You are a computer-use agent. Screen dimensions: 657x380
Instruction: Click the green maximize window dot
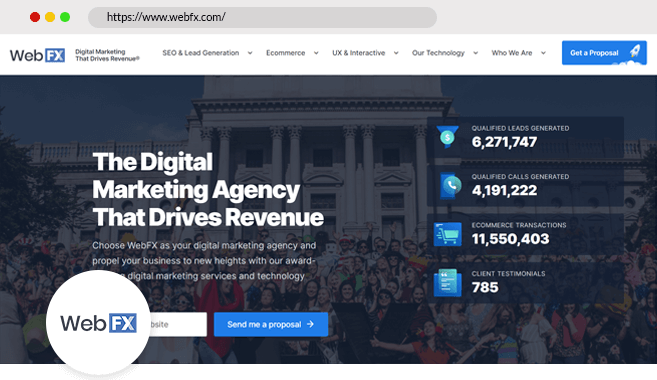tap(65, 17)
